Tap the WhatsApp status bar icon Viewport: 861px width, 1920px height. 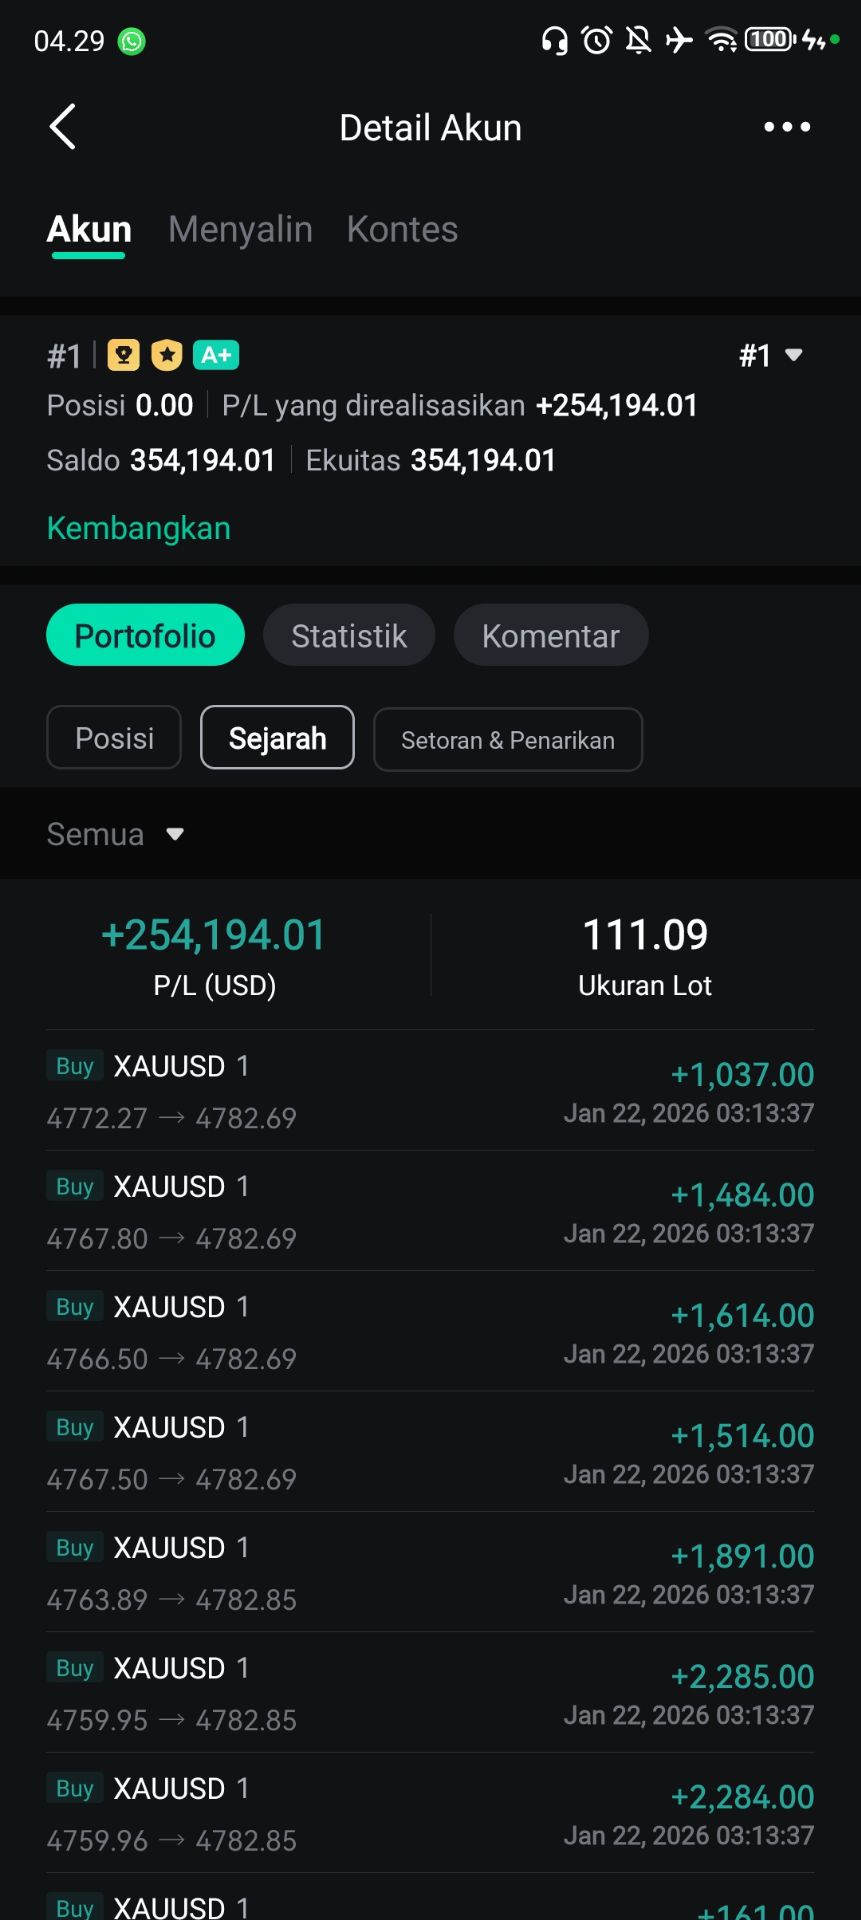132,41
